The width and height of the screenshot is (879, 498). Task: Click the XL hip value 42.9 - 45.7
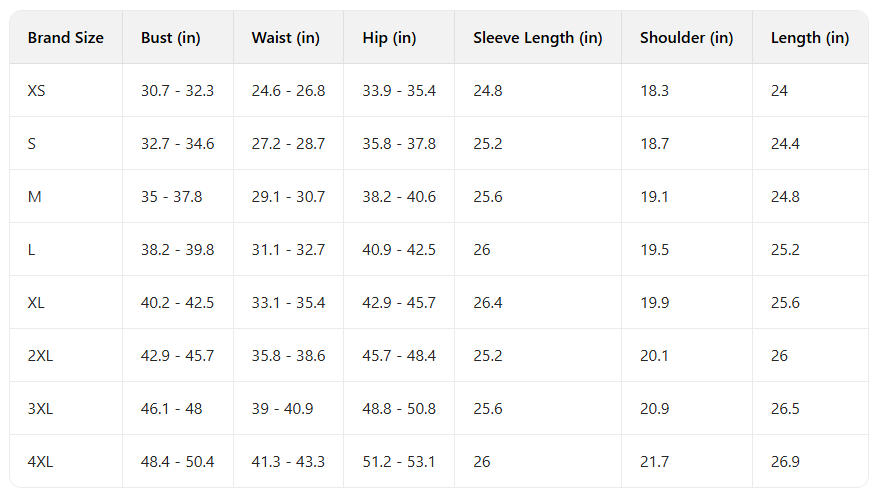[x=399, y=303]
